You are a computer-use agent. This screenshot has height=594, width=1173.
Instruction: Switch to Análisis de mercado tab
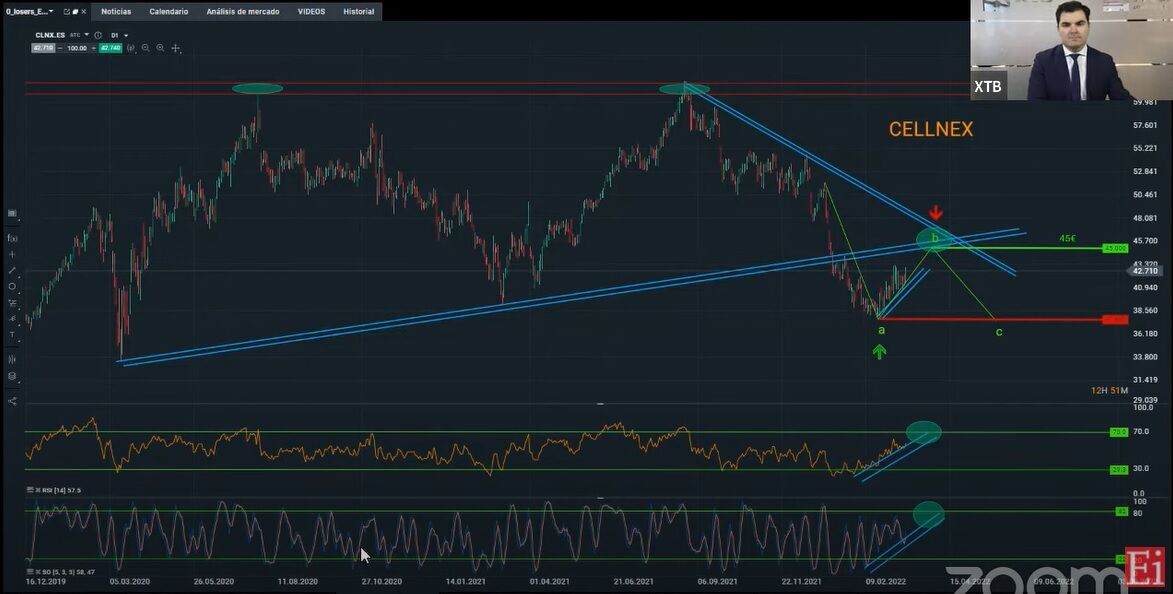tap(243, 12)
